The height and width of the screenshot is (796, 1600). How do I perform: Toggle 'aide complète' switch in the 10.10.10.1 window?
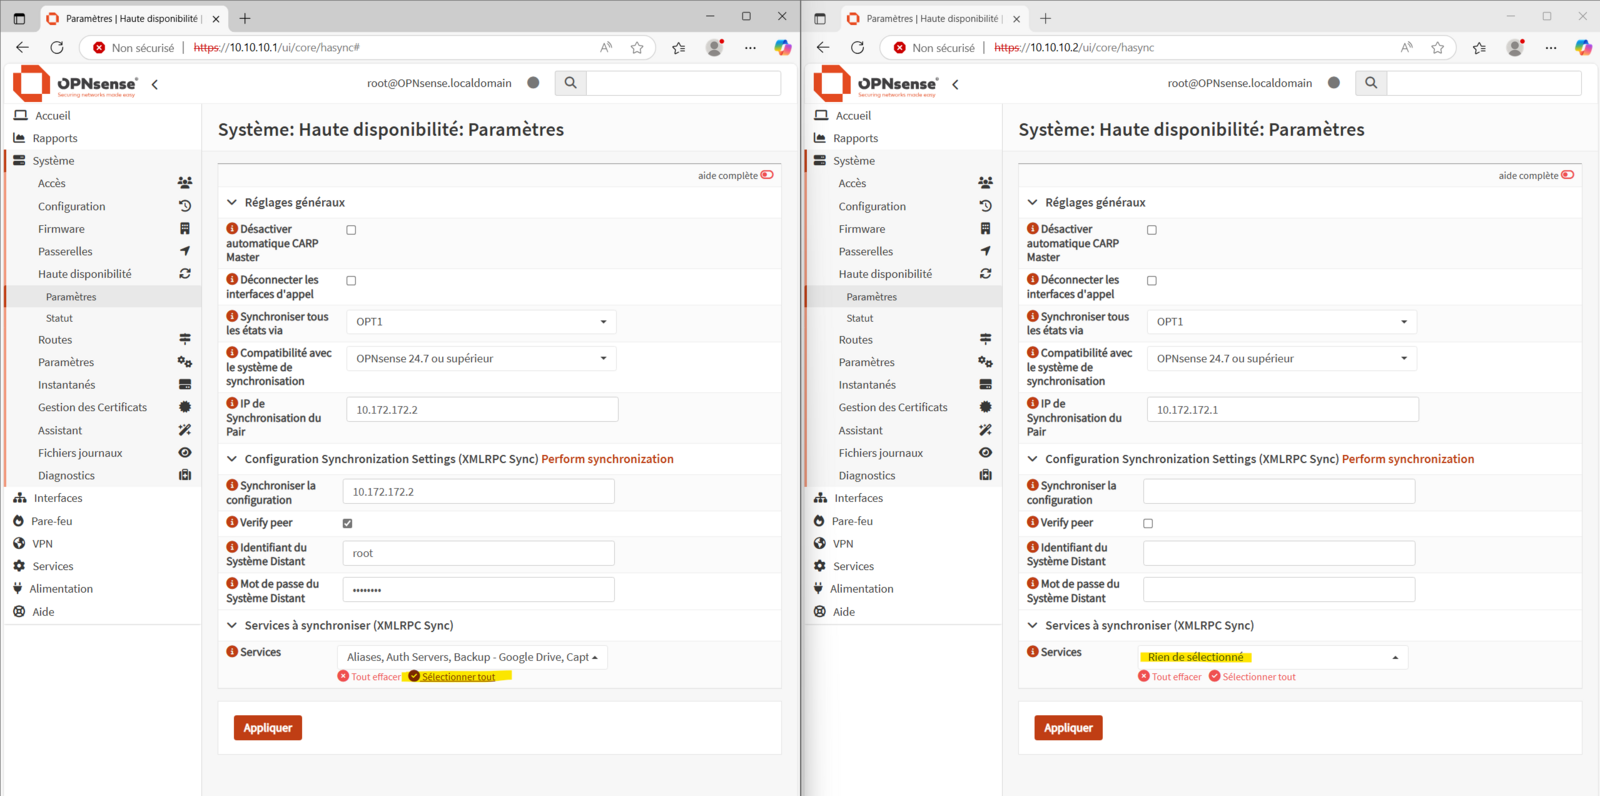pyautogui.click(x=767, y=175)
